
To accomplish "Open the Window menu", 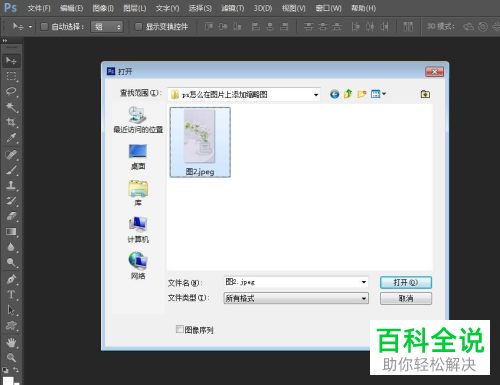I will point(328,8).
